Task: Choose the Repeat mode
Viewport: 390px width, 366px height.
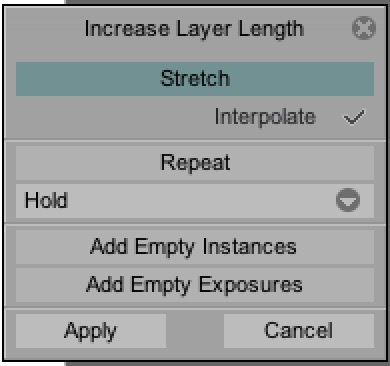Action: pos(195,163)
